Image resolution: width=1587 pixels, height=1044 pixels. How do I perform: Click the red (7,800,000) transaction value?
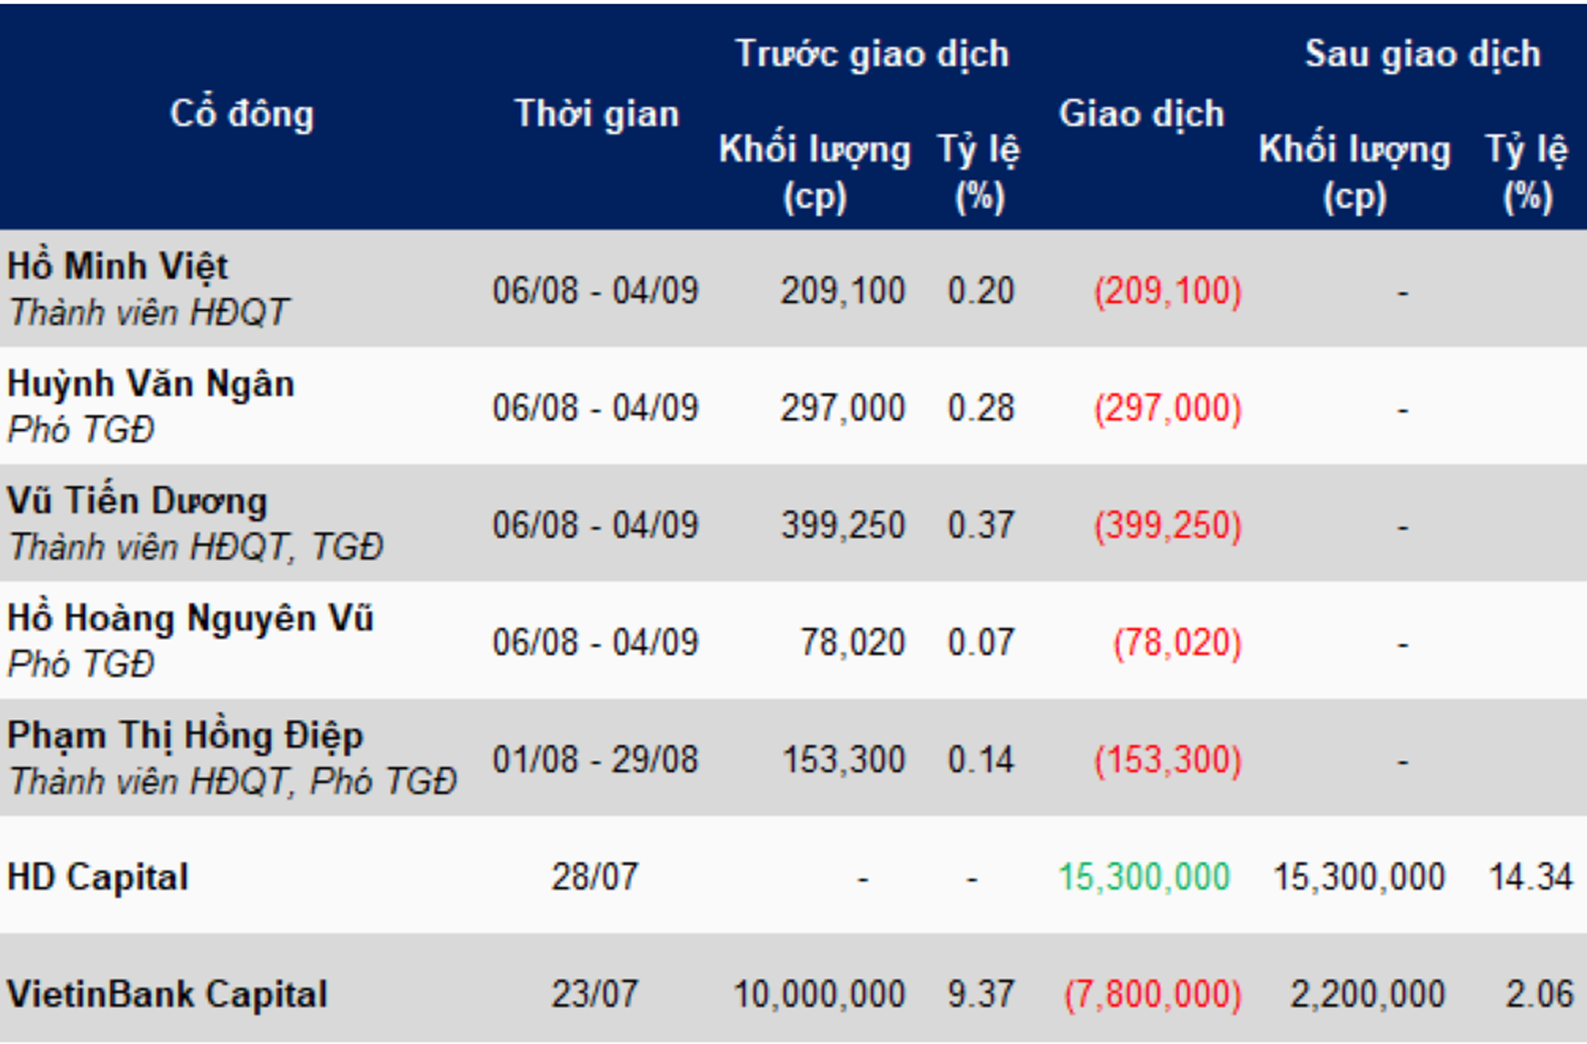point(1152,994)
